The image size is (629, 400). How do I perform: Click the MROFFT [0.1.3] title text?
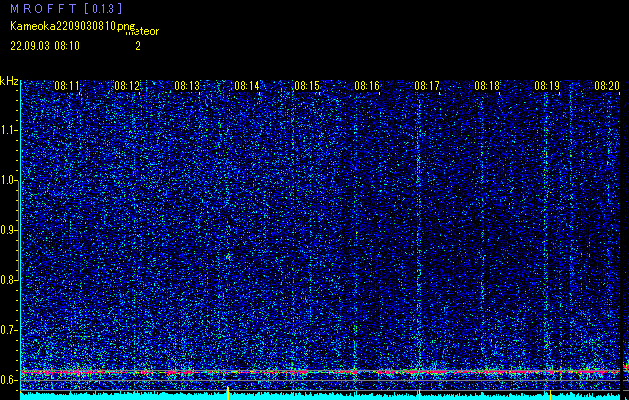(66, 8)
